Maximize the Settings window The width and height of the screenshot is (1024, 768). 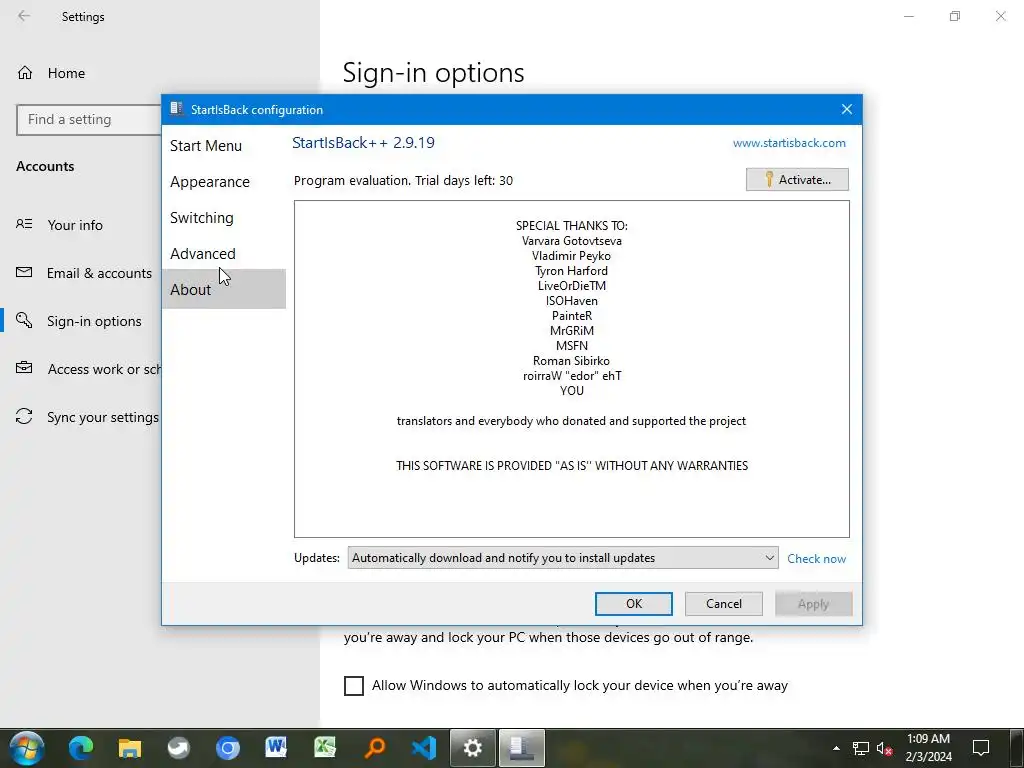(955, 16)
